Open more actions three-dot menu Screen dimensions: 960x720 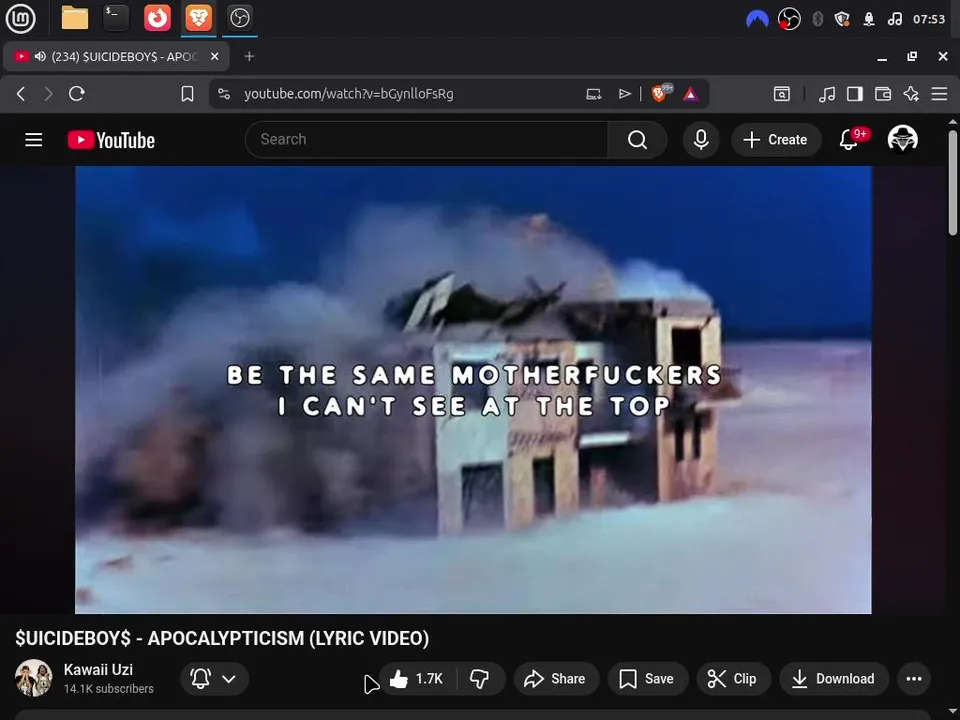point(913,678)
